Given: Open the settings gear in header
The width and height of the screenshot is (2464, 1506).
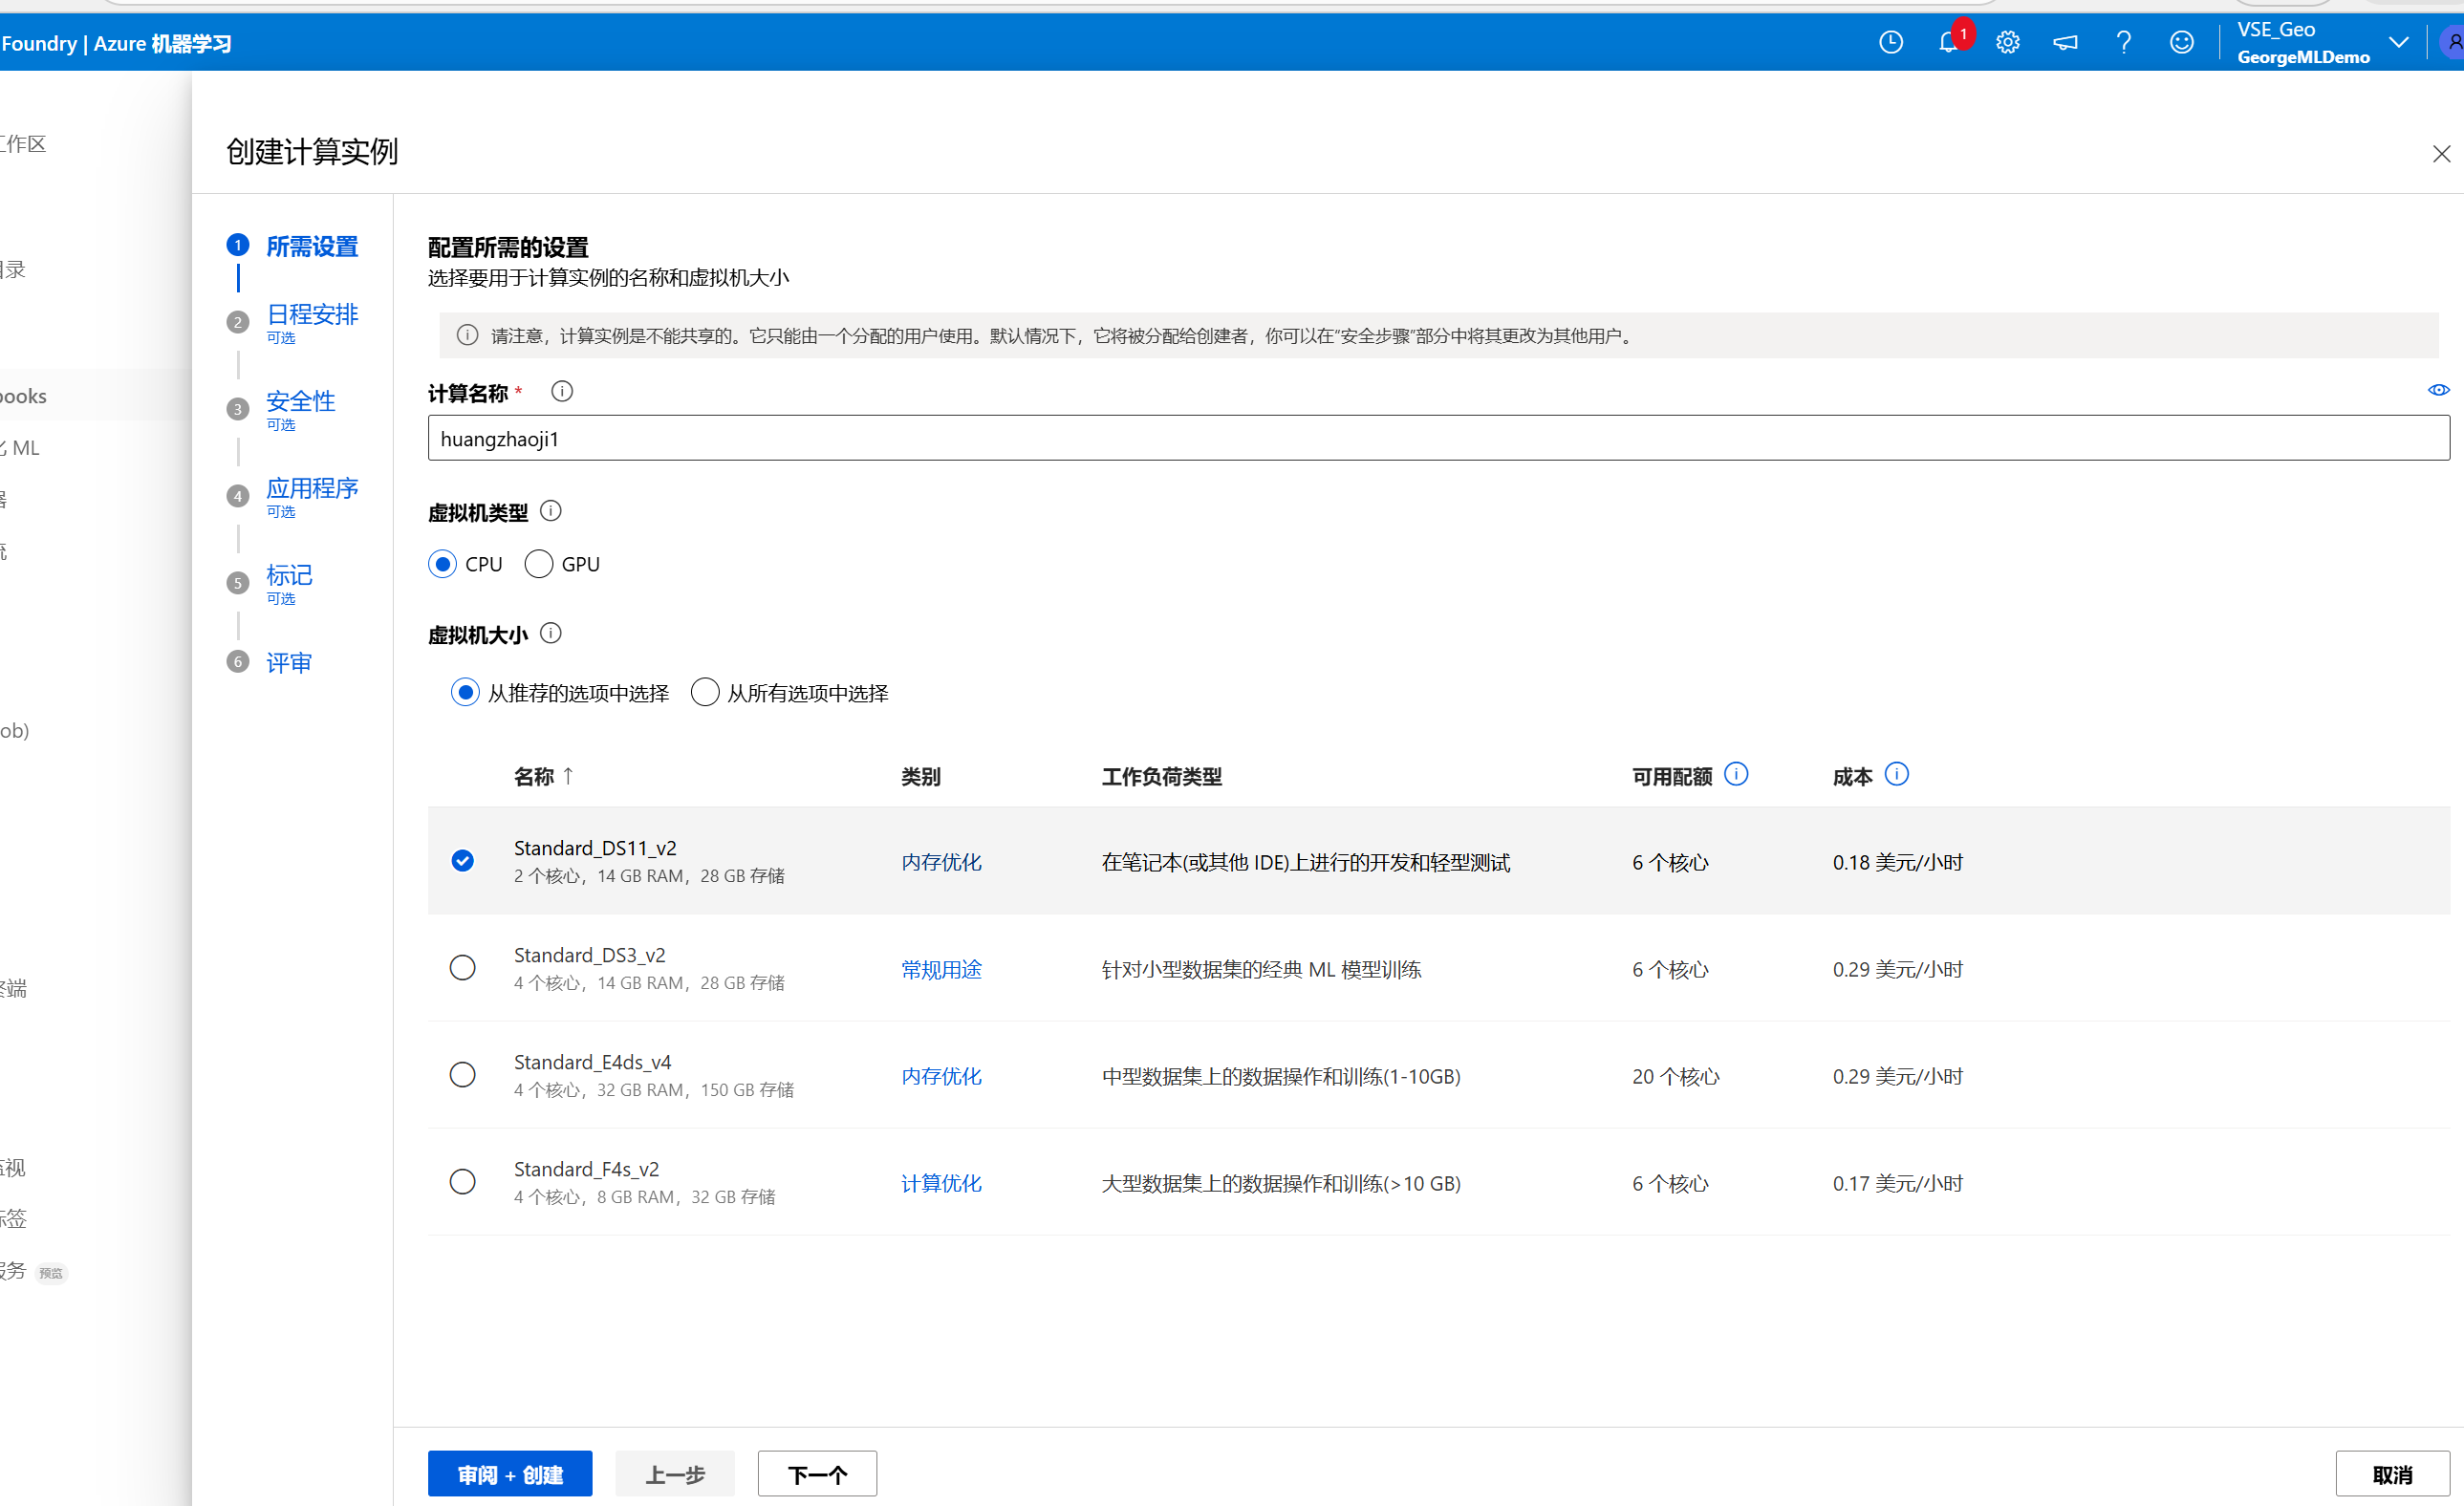Looking at the screenshot, I should (2007, 43).
